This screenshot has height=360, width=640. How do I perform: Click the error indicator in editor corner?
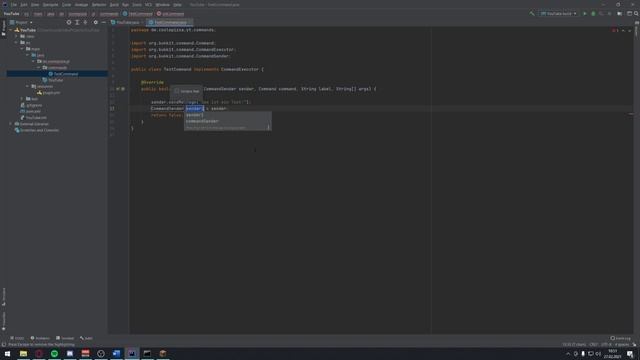[615, 30]
